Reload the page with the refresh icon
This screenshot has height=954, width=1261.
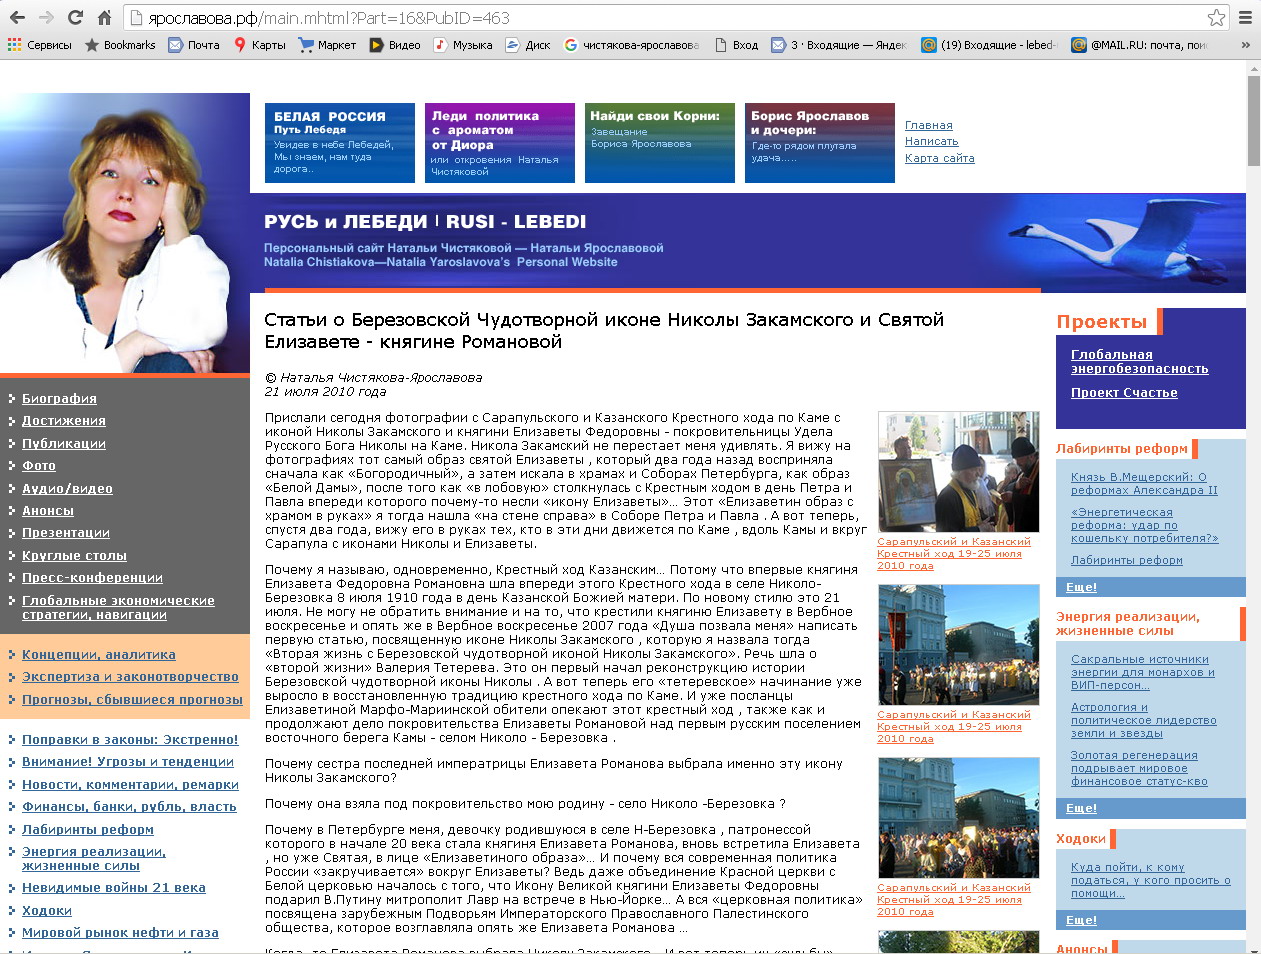(75, 17)
